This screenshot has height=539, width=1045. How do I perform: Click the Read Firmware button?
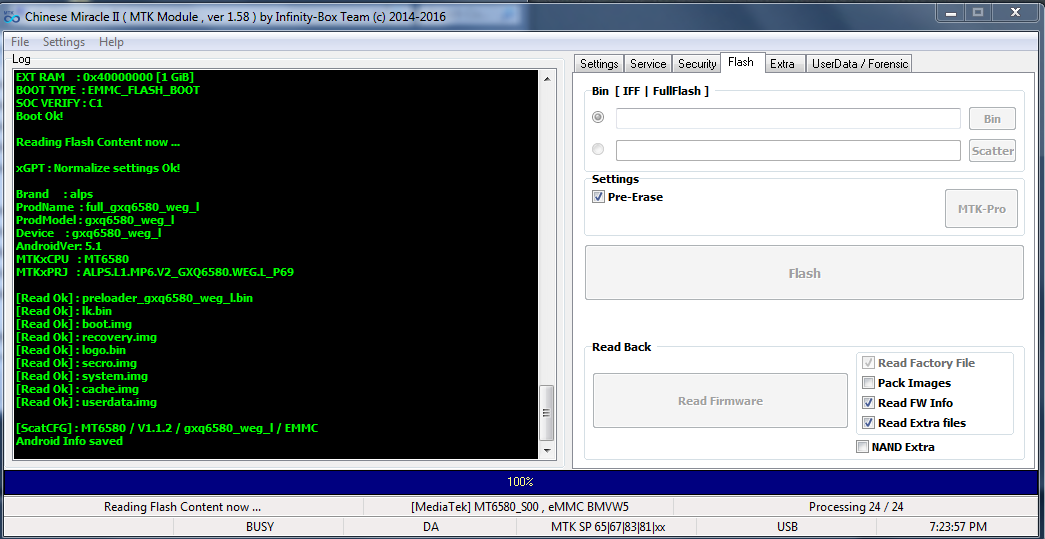click(x=720, y=401)
